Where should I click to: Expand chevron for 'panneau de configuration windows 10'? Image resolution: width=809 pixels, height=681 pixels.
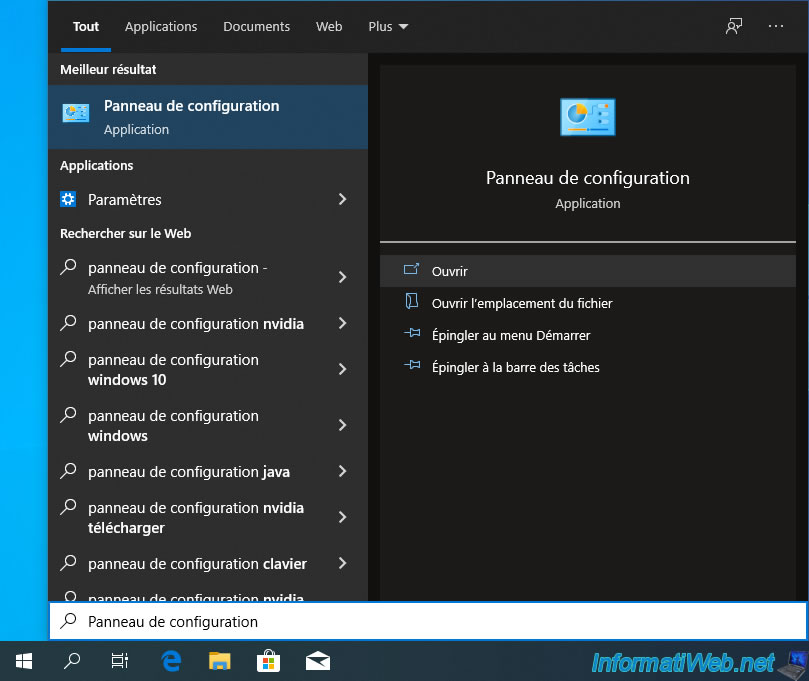[342, 369]
